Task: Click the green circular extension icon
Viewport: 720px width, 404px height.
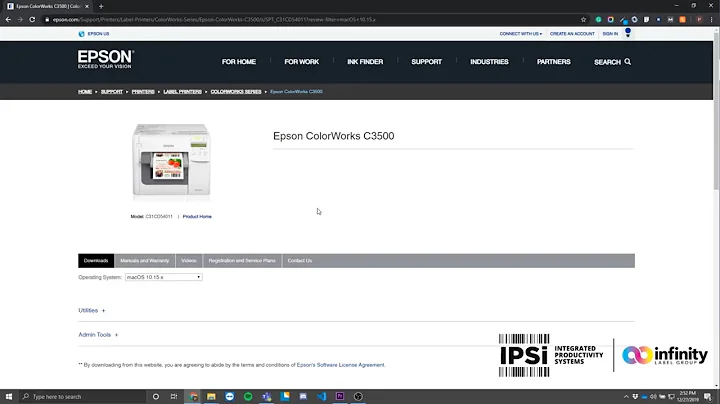Action: [598, 20]
